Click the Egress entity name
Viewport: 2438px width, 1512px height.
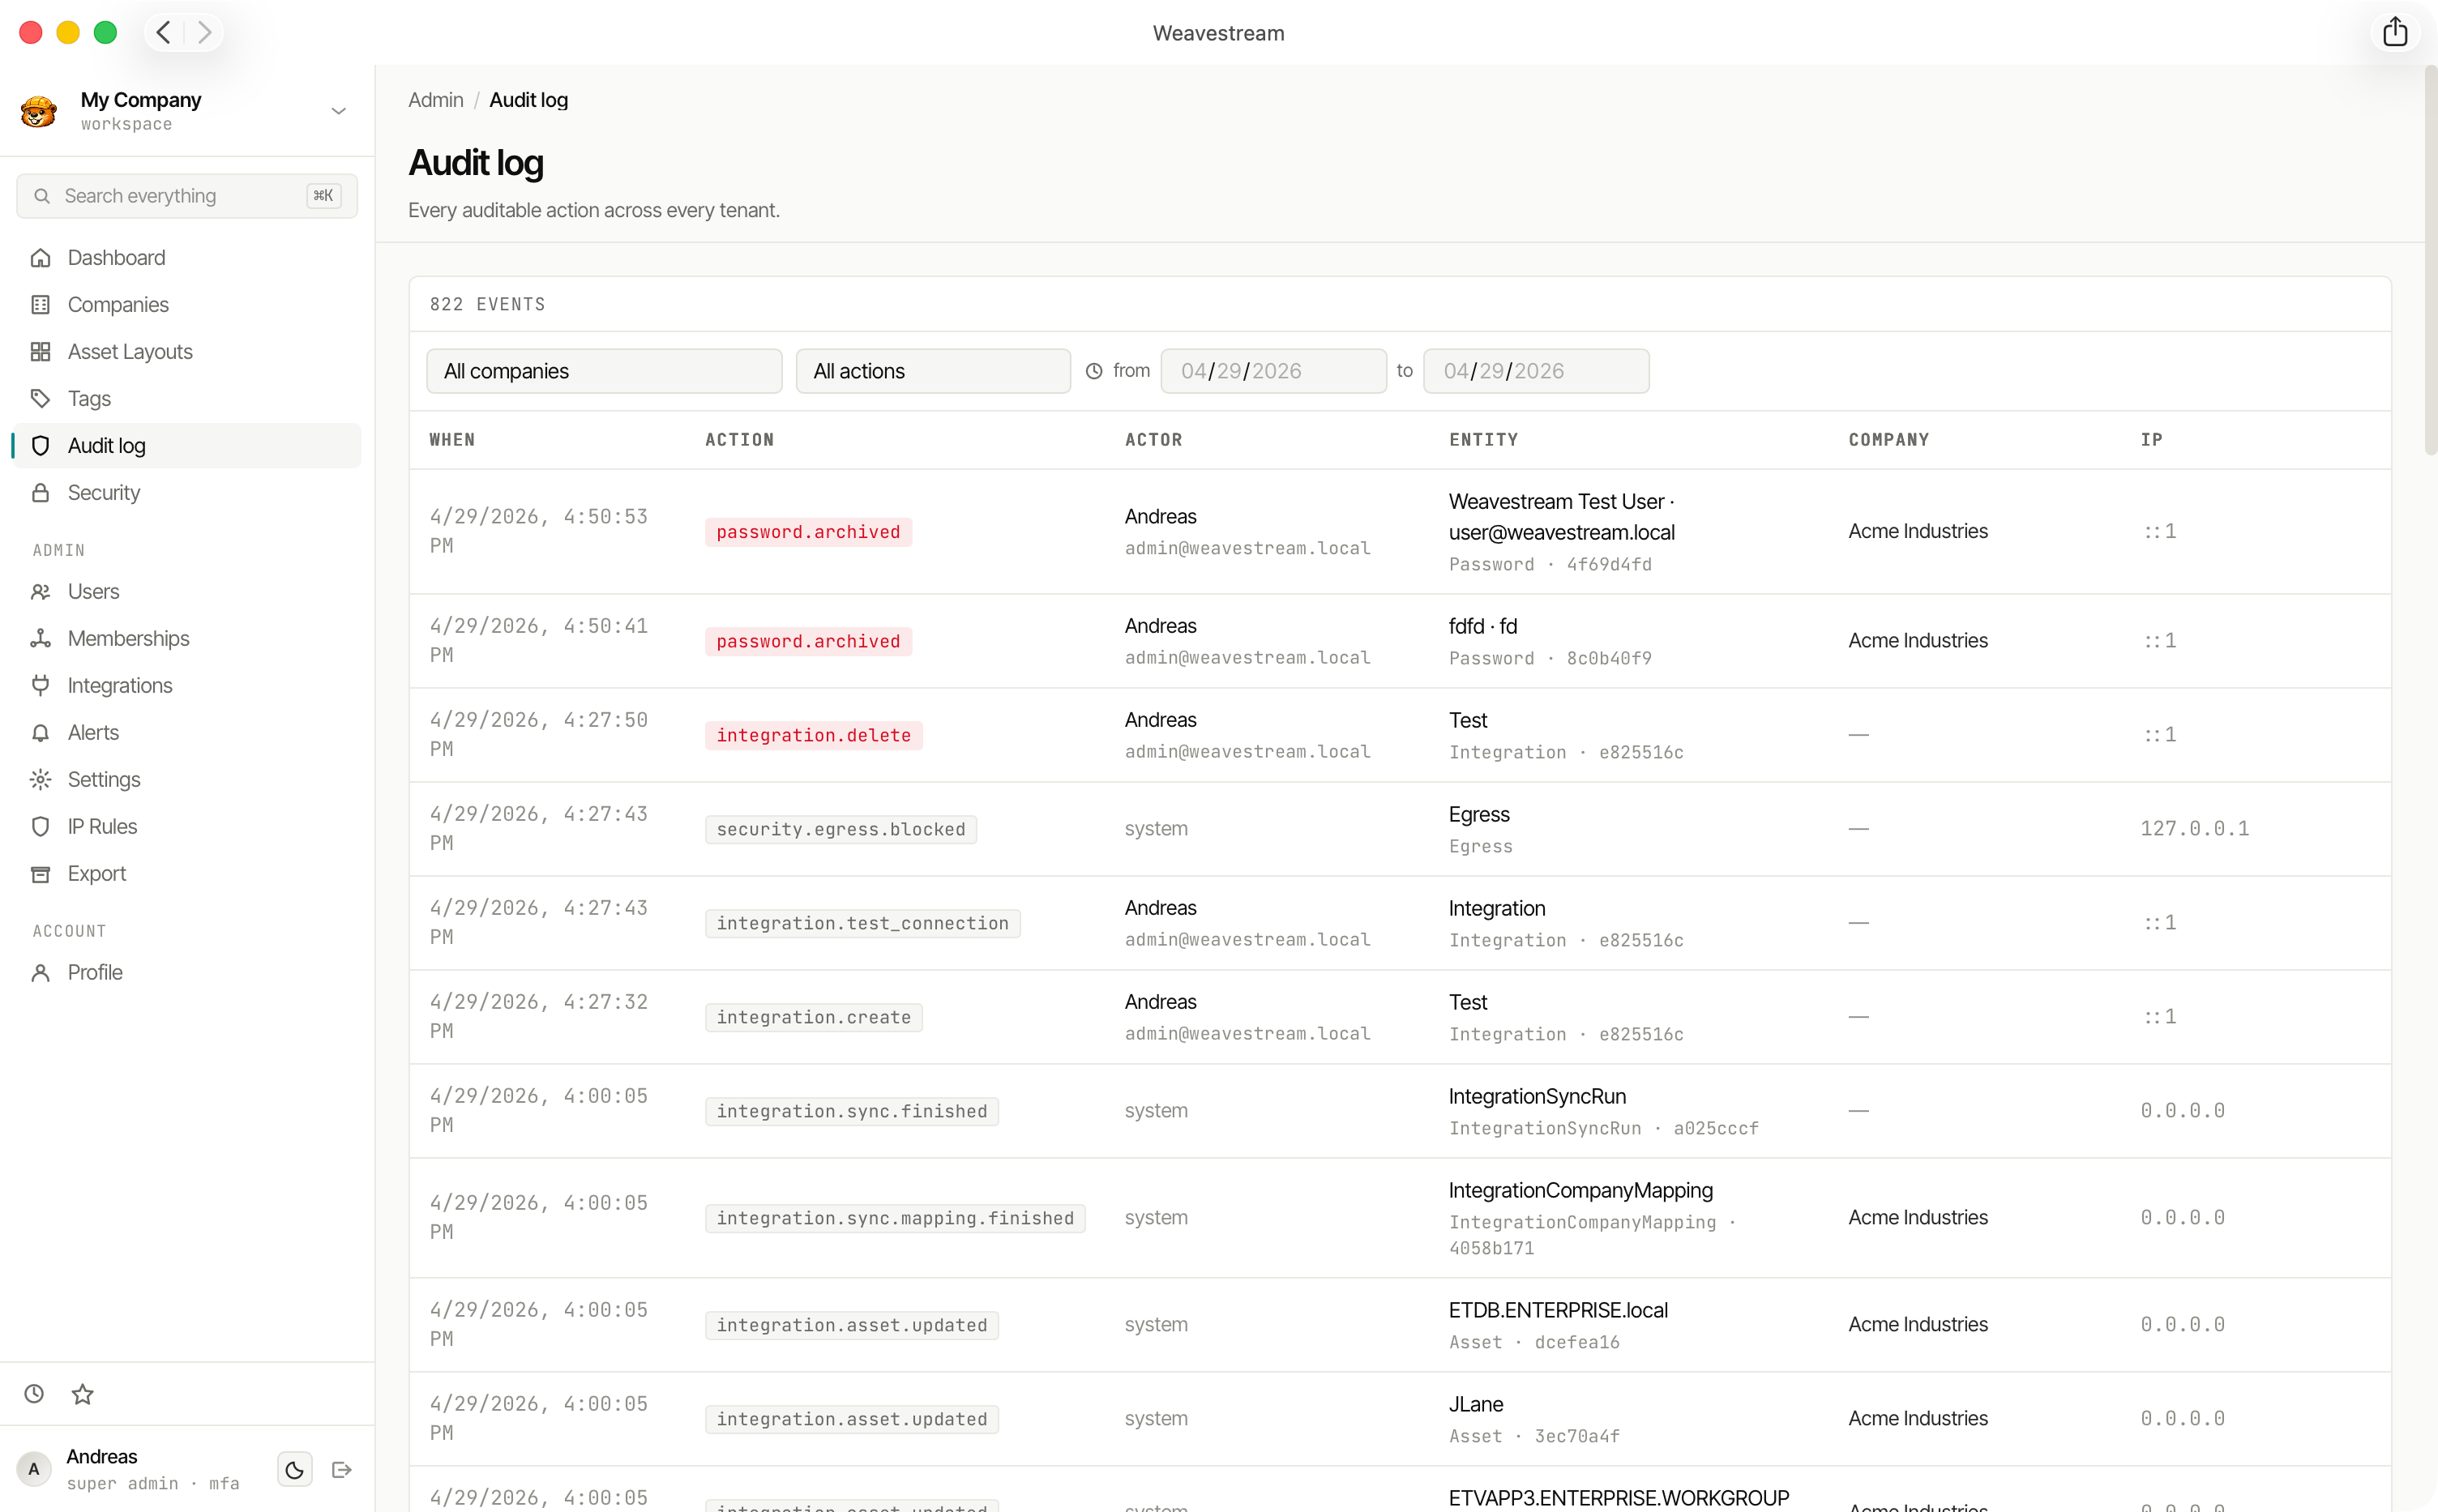pos(1479,815)
